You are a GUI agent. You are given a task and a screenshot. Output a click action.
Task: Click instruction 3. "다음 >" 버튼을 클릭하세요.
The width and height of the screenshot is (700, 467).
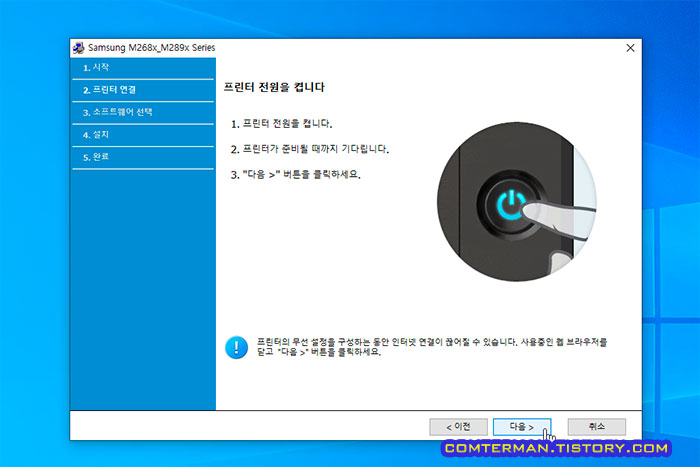(x=296, y=174)
